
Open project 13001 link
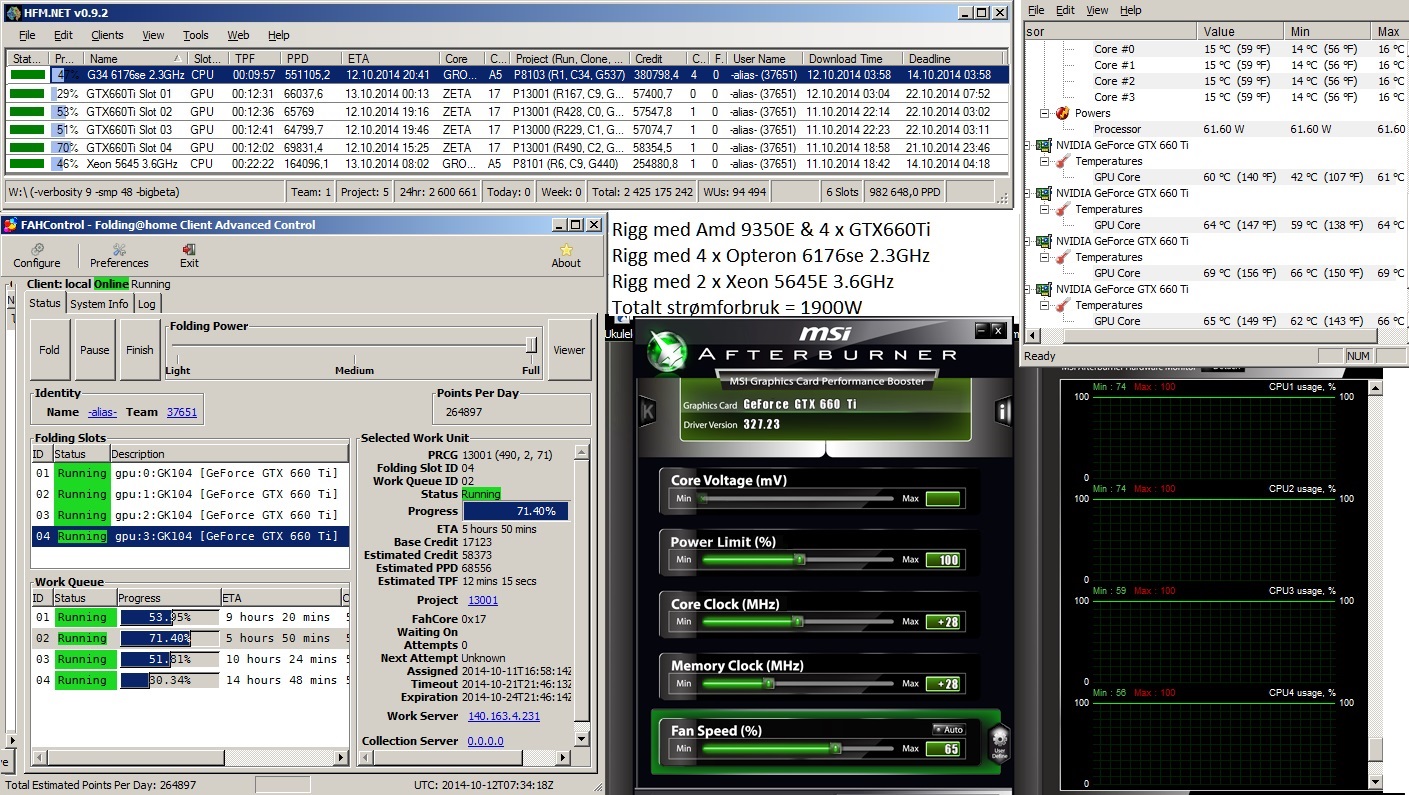[x=483, y=600]
